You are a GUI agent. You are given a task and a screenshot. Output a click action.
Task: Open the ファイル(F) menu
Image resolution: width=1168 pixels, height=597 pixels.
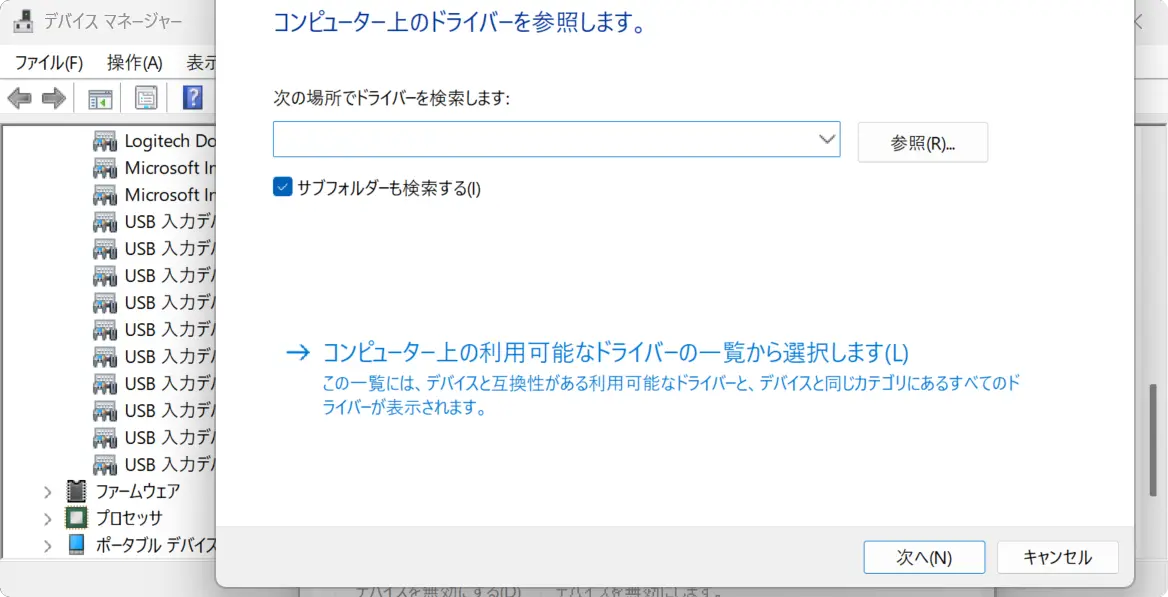[48, 63]
